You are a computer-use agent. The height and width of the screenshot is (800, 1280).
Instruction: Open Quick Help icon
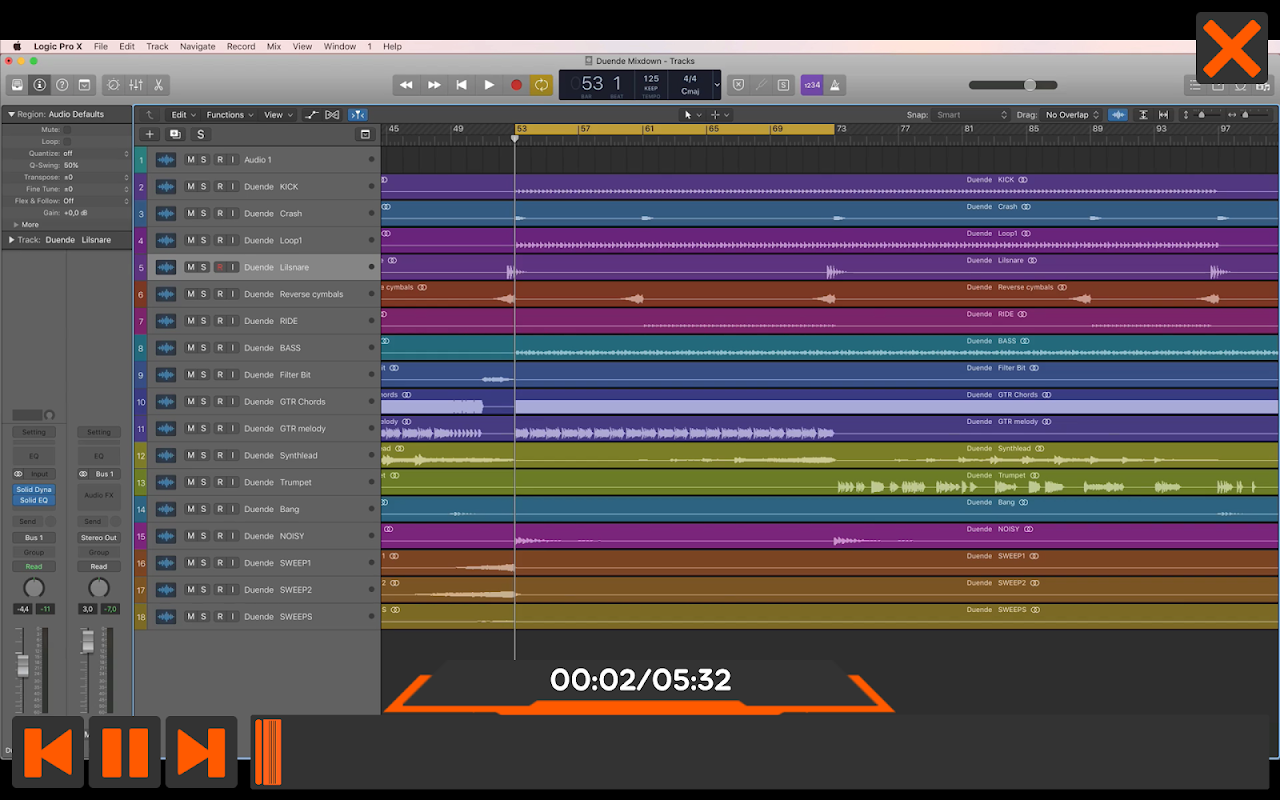pos(62,85)
